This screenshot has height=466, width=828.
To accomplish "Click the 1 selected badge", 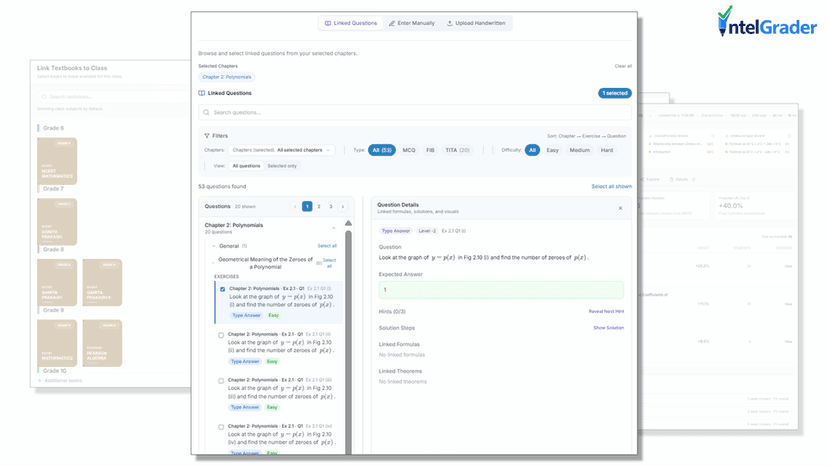I will tap(615, 93).
